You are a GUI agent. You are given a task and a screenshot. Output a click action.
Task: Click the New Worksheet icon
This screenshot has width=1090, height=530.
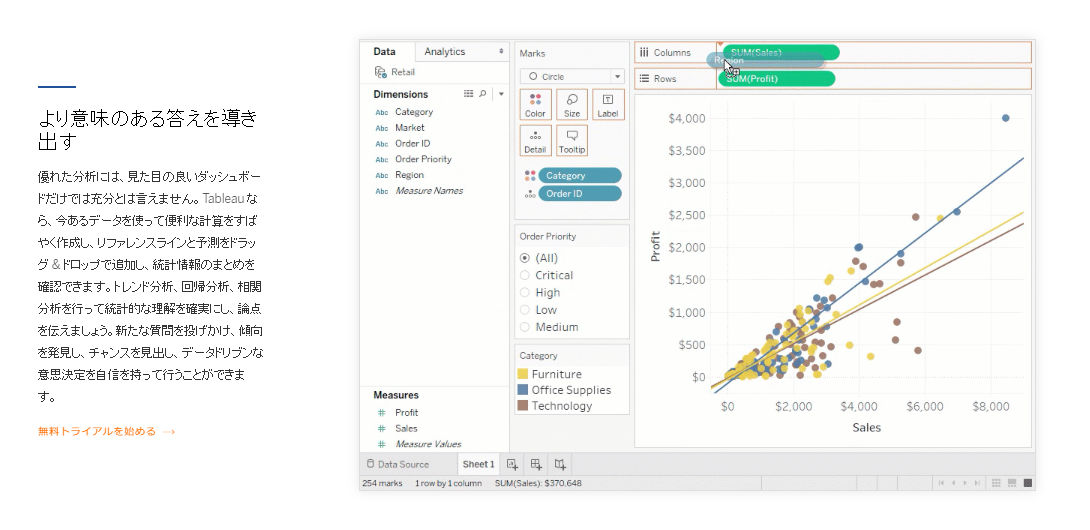(x=512, y=464)
